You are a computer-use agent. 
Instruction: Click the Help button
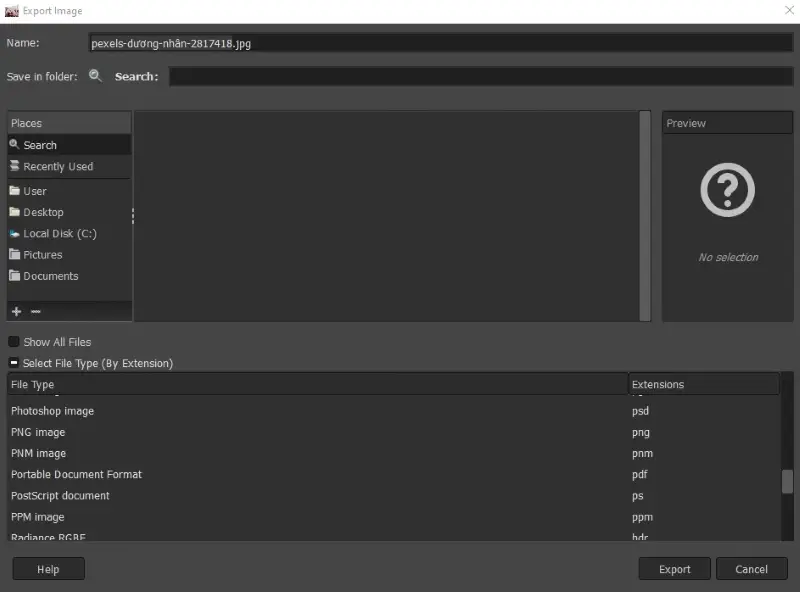tap(48, 569)
